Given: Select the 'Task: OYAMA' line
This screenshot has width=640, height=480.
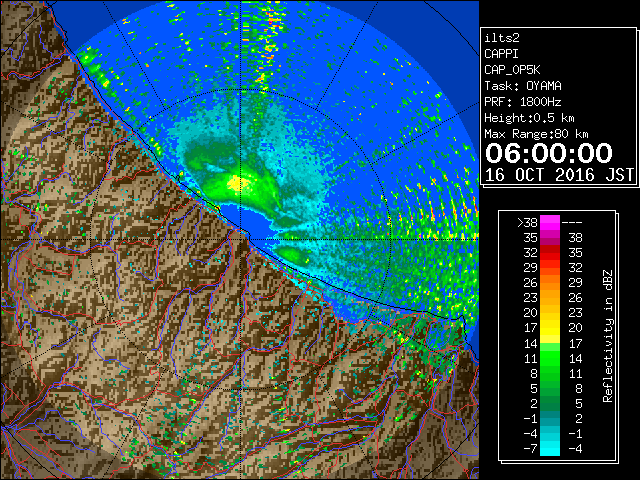Looking at the screenshot, I should tap(523, 86).
